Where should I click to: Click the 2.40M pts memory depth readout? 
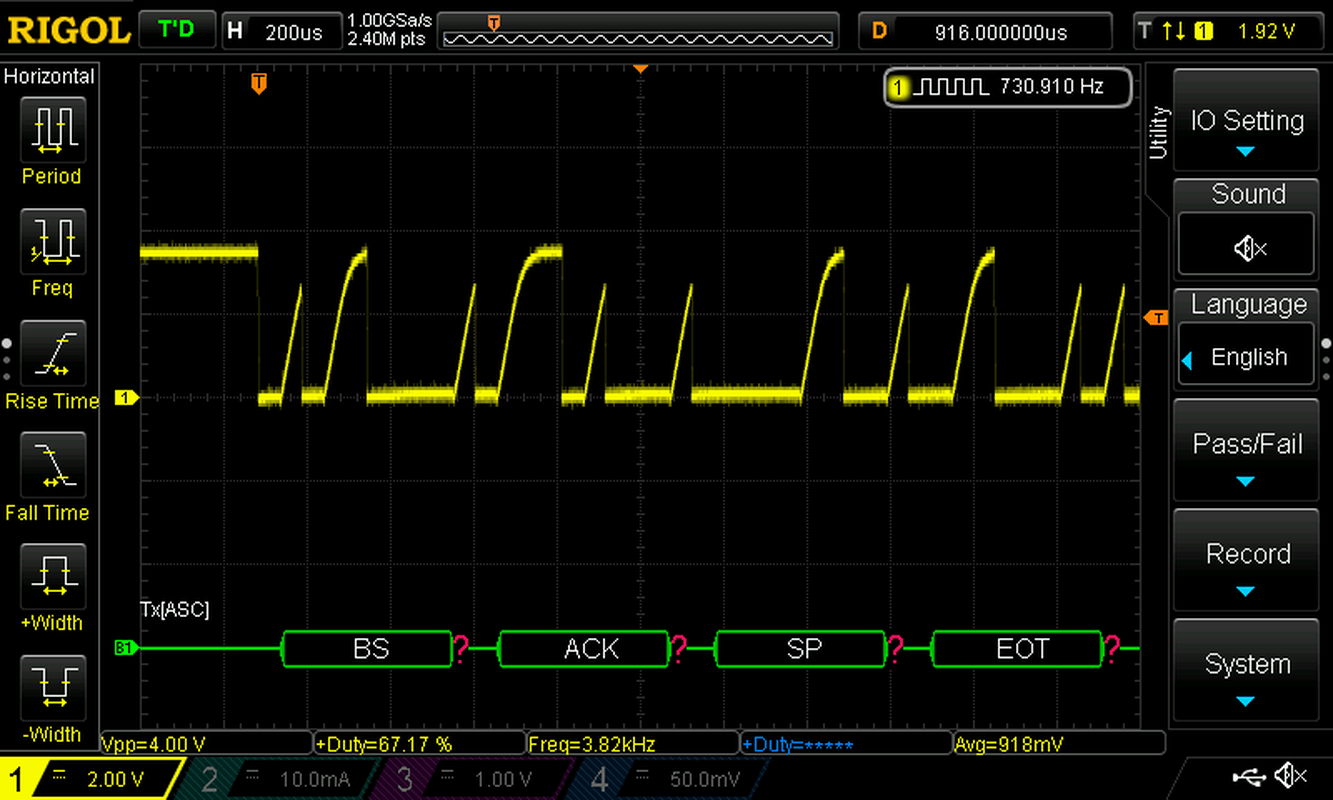[386, 39]
